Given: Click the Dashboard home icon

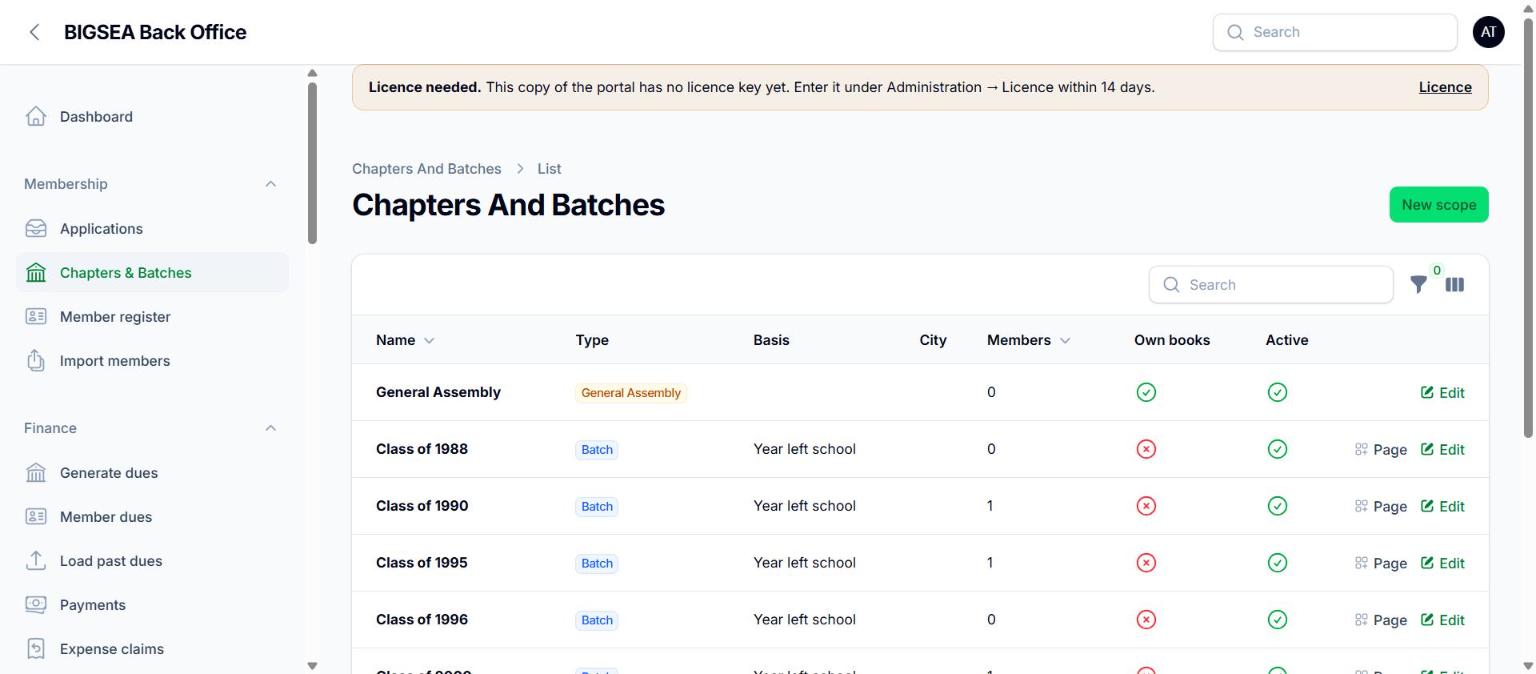Looking at the screenshot, I should click(36, 117).
